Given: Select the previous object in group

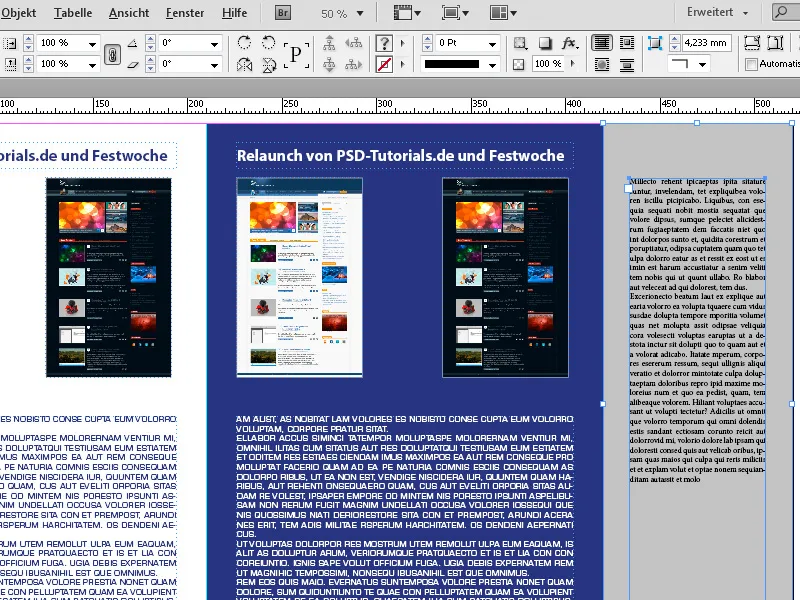Looking at the screenshot, I should pos(353,43).
